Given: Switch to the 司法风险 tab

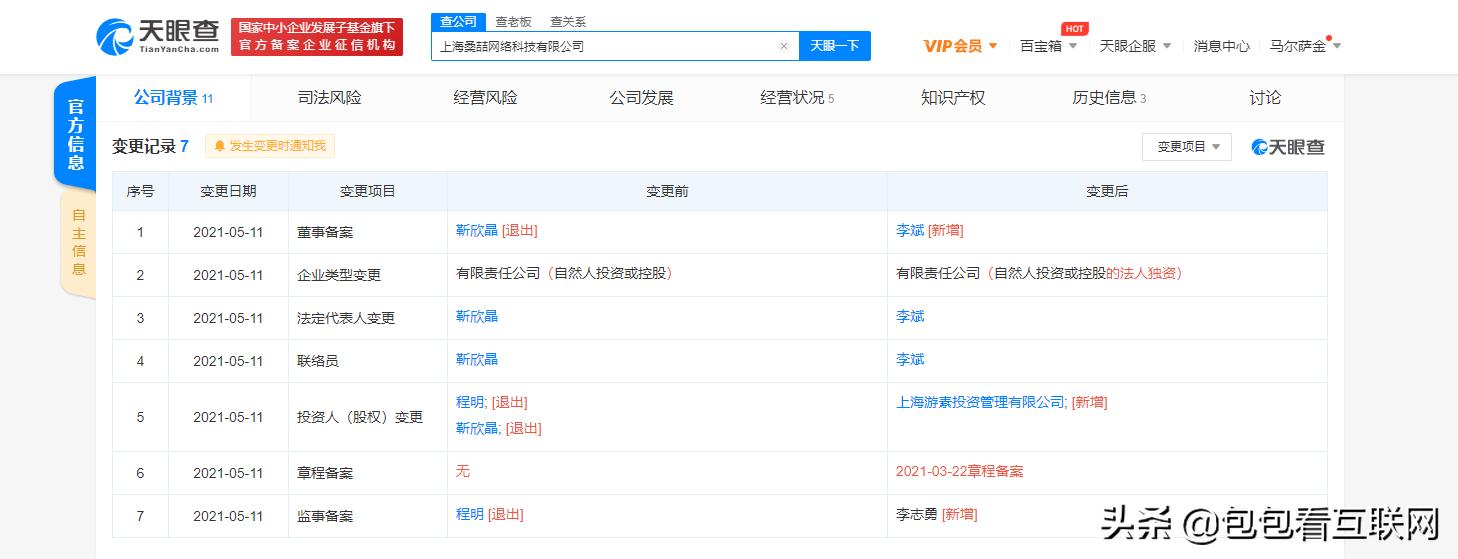Looking at the screenshot, I should [x=329, y=98].
